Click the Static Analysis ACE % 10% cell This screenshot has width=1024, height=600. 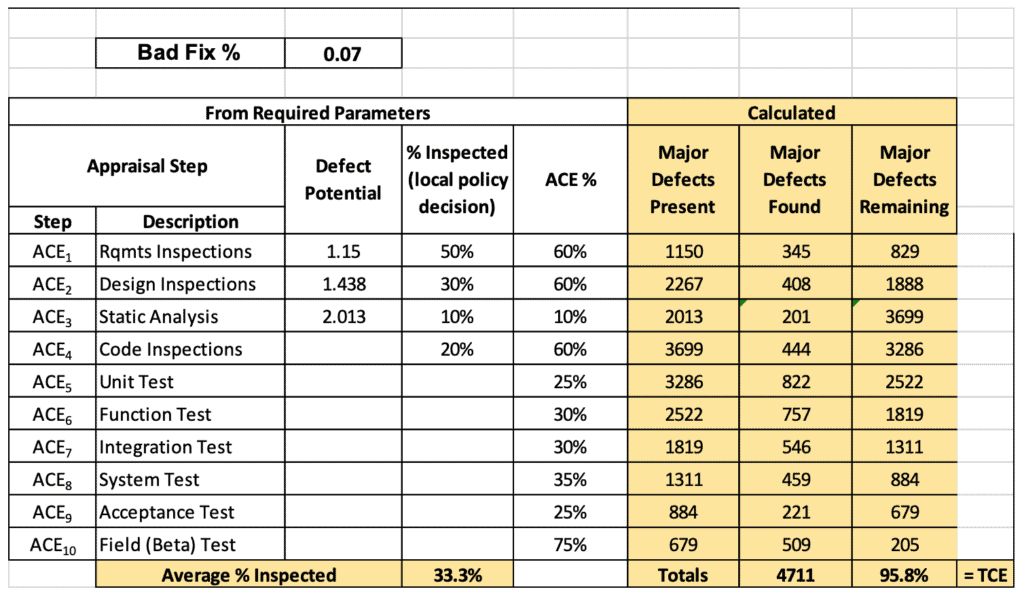click(x=570, y=316)
